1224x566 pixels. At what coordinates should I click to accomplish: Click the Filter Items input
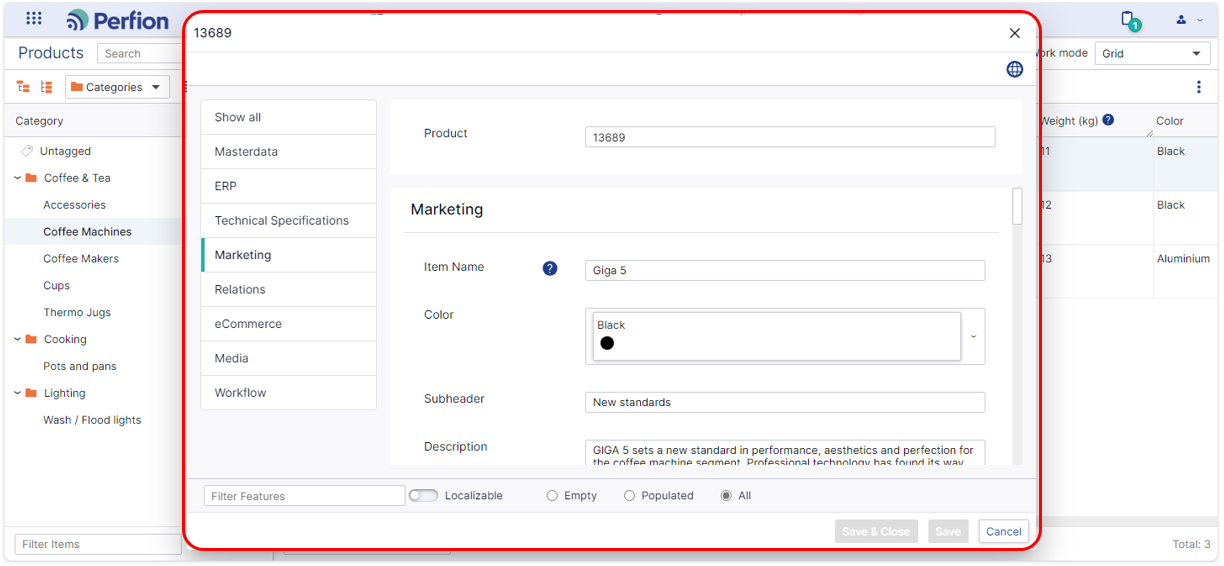pyautogui.click(x=98, y=544)
